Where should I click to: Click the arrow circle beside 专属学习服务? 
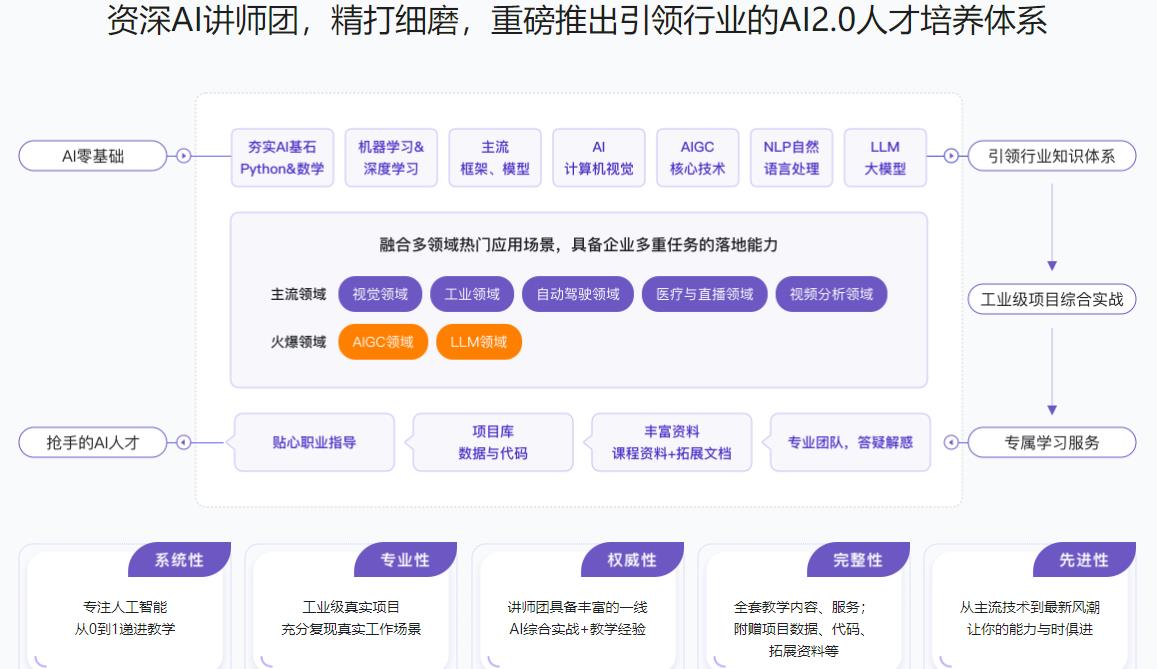(951, 442)
